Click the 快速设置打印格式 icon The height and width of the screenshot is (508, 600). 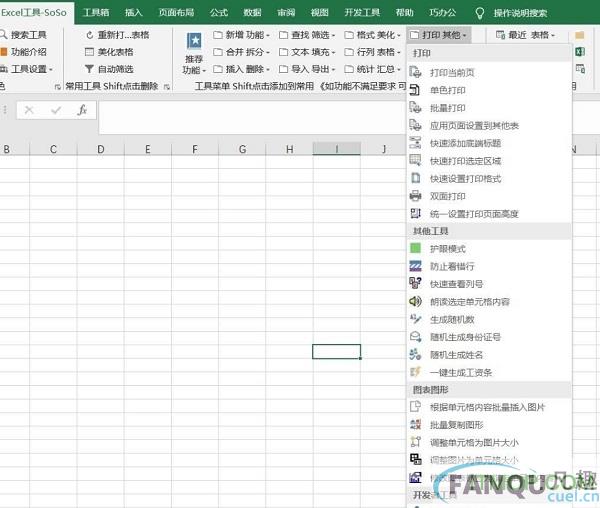coord(415,178)
